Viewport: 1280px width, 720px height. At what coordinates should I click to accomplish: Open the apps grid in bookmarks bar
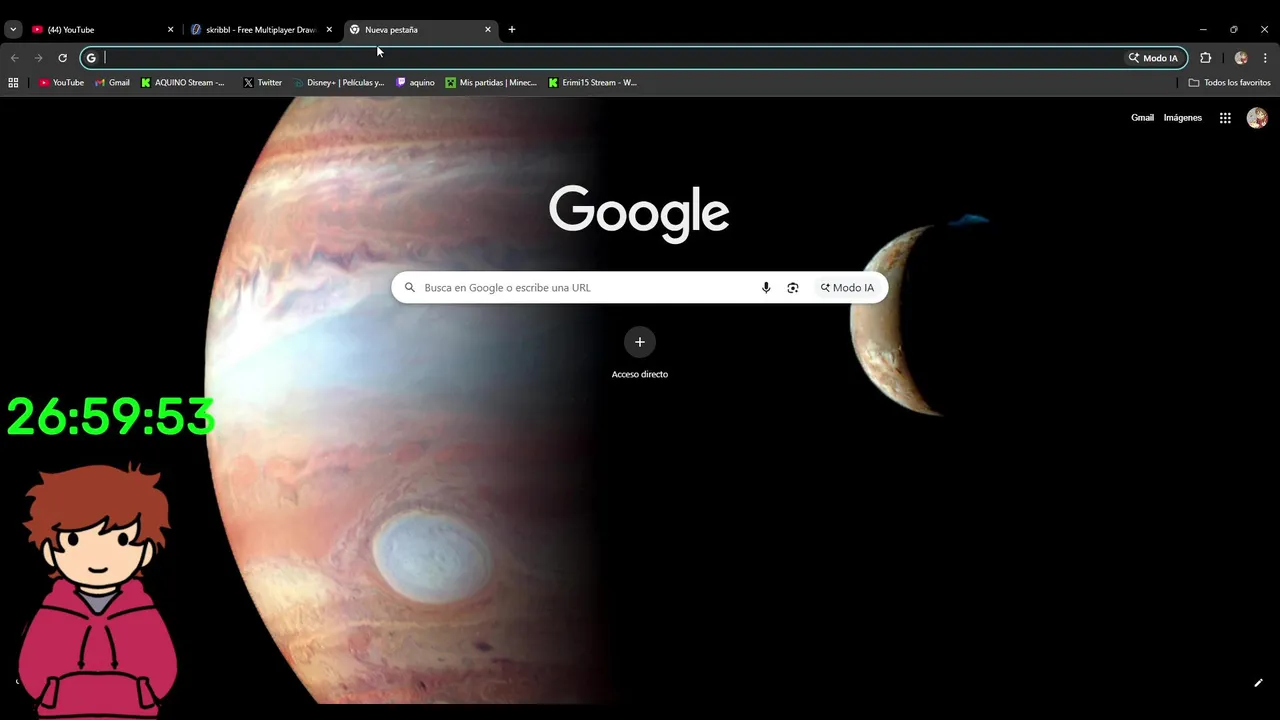(x=13, y=83)
